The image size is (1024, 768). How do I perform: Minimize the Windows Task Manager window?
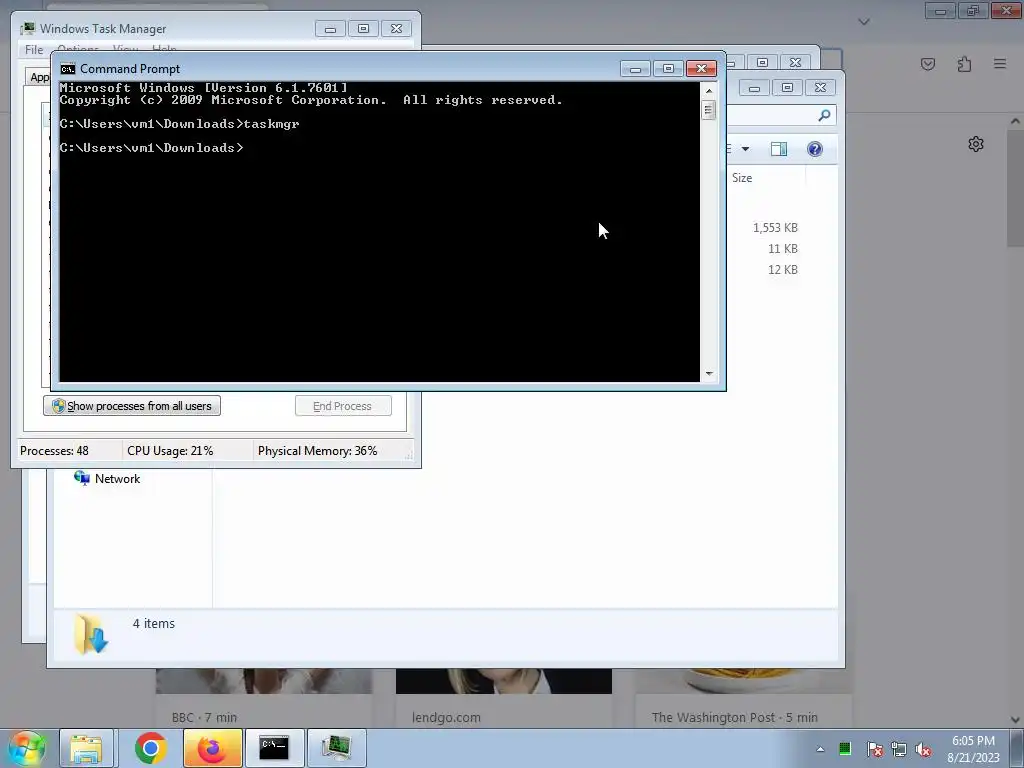(x=330, y=29)
